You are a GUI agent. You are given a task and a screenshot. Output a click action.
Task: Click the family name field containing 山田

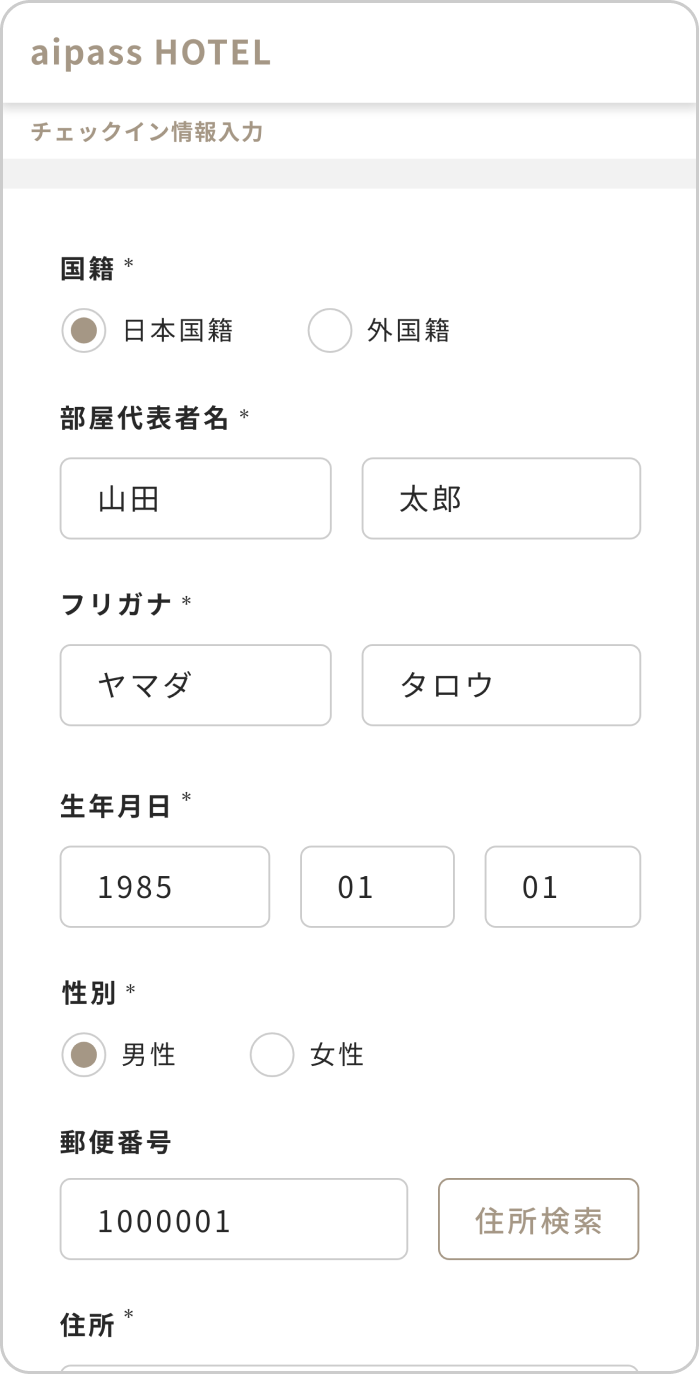[x=195, y=499]
